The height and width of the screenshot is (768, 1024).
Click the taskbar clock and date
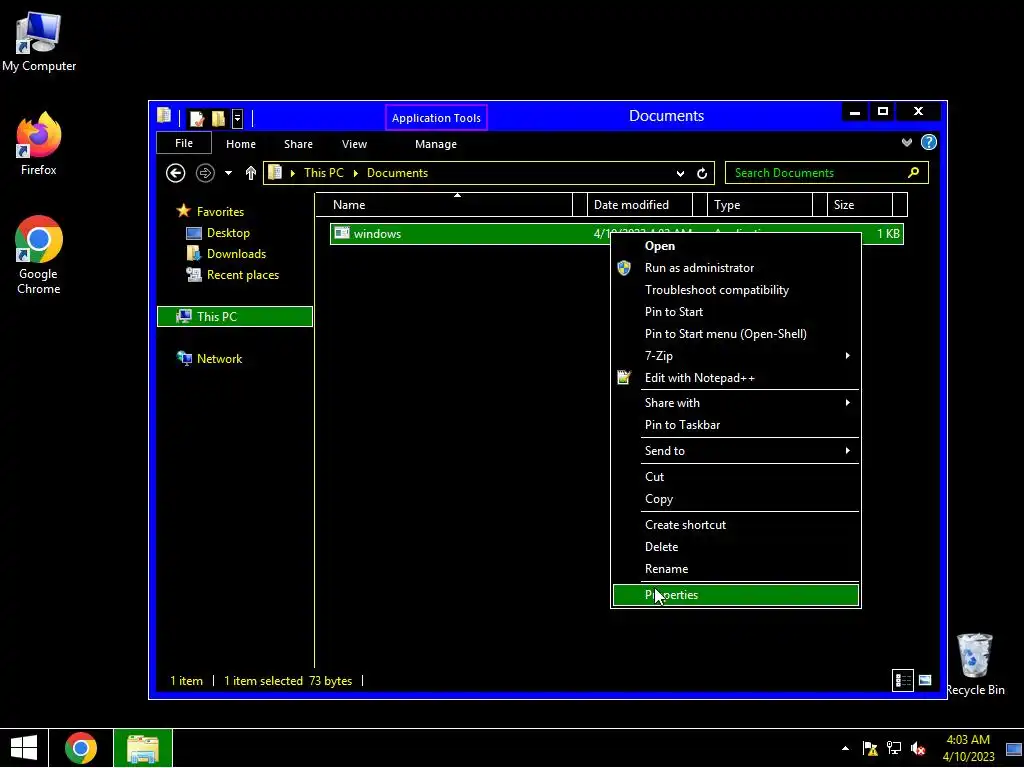(x=969, y=748)
